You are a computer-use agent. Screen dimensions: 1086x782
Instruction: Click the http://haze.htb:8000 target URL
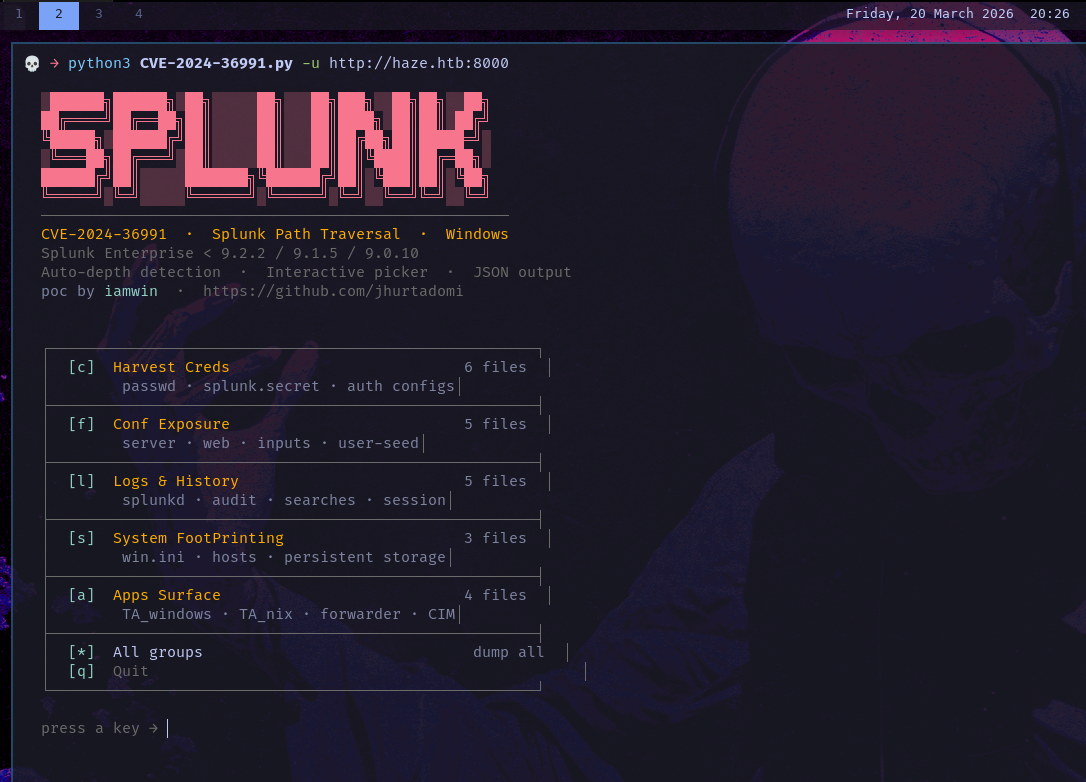tap(418, 63)
